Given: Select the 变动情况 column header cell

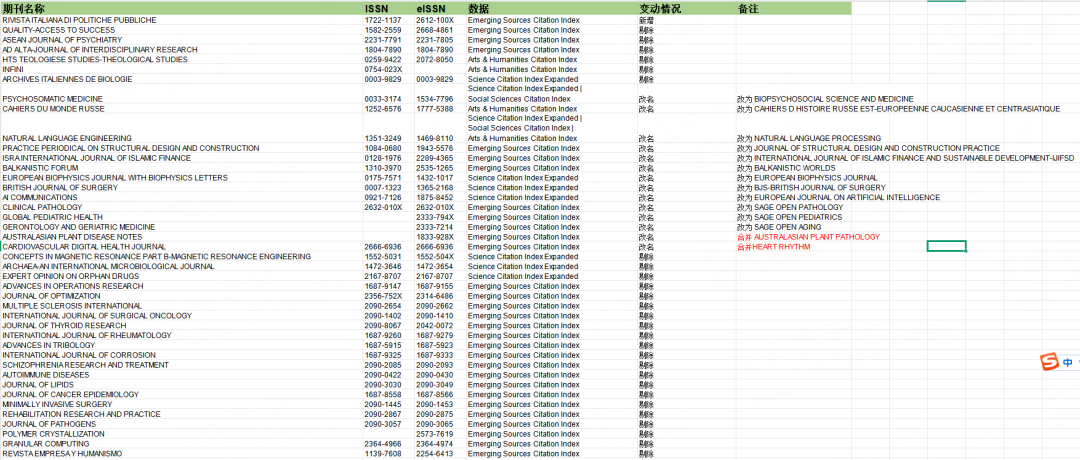Looking at the screenshot, I should tap(686, 9).
